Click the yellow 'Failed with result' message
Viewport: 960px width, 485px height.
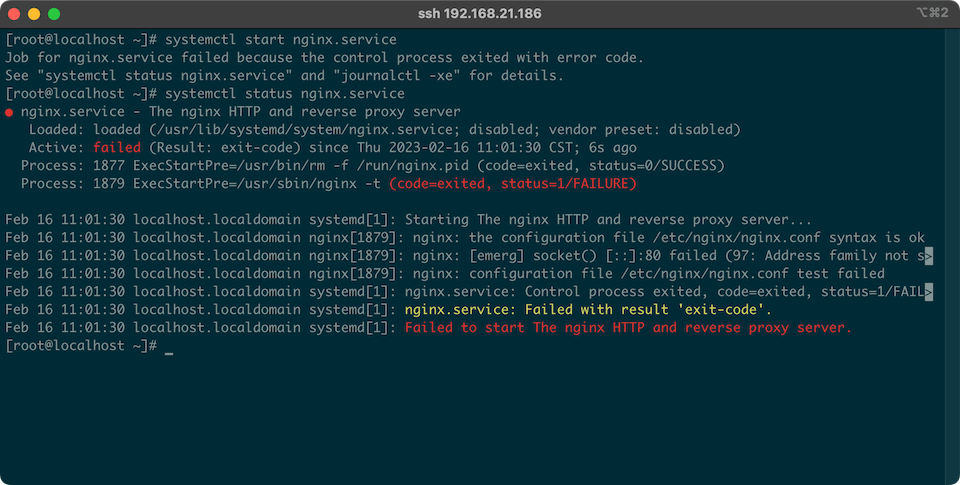[588, 310]
